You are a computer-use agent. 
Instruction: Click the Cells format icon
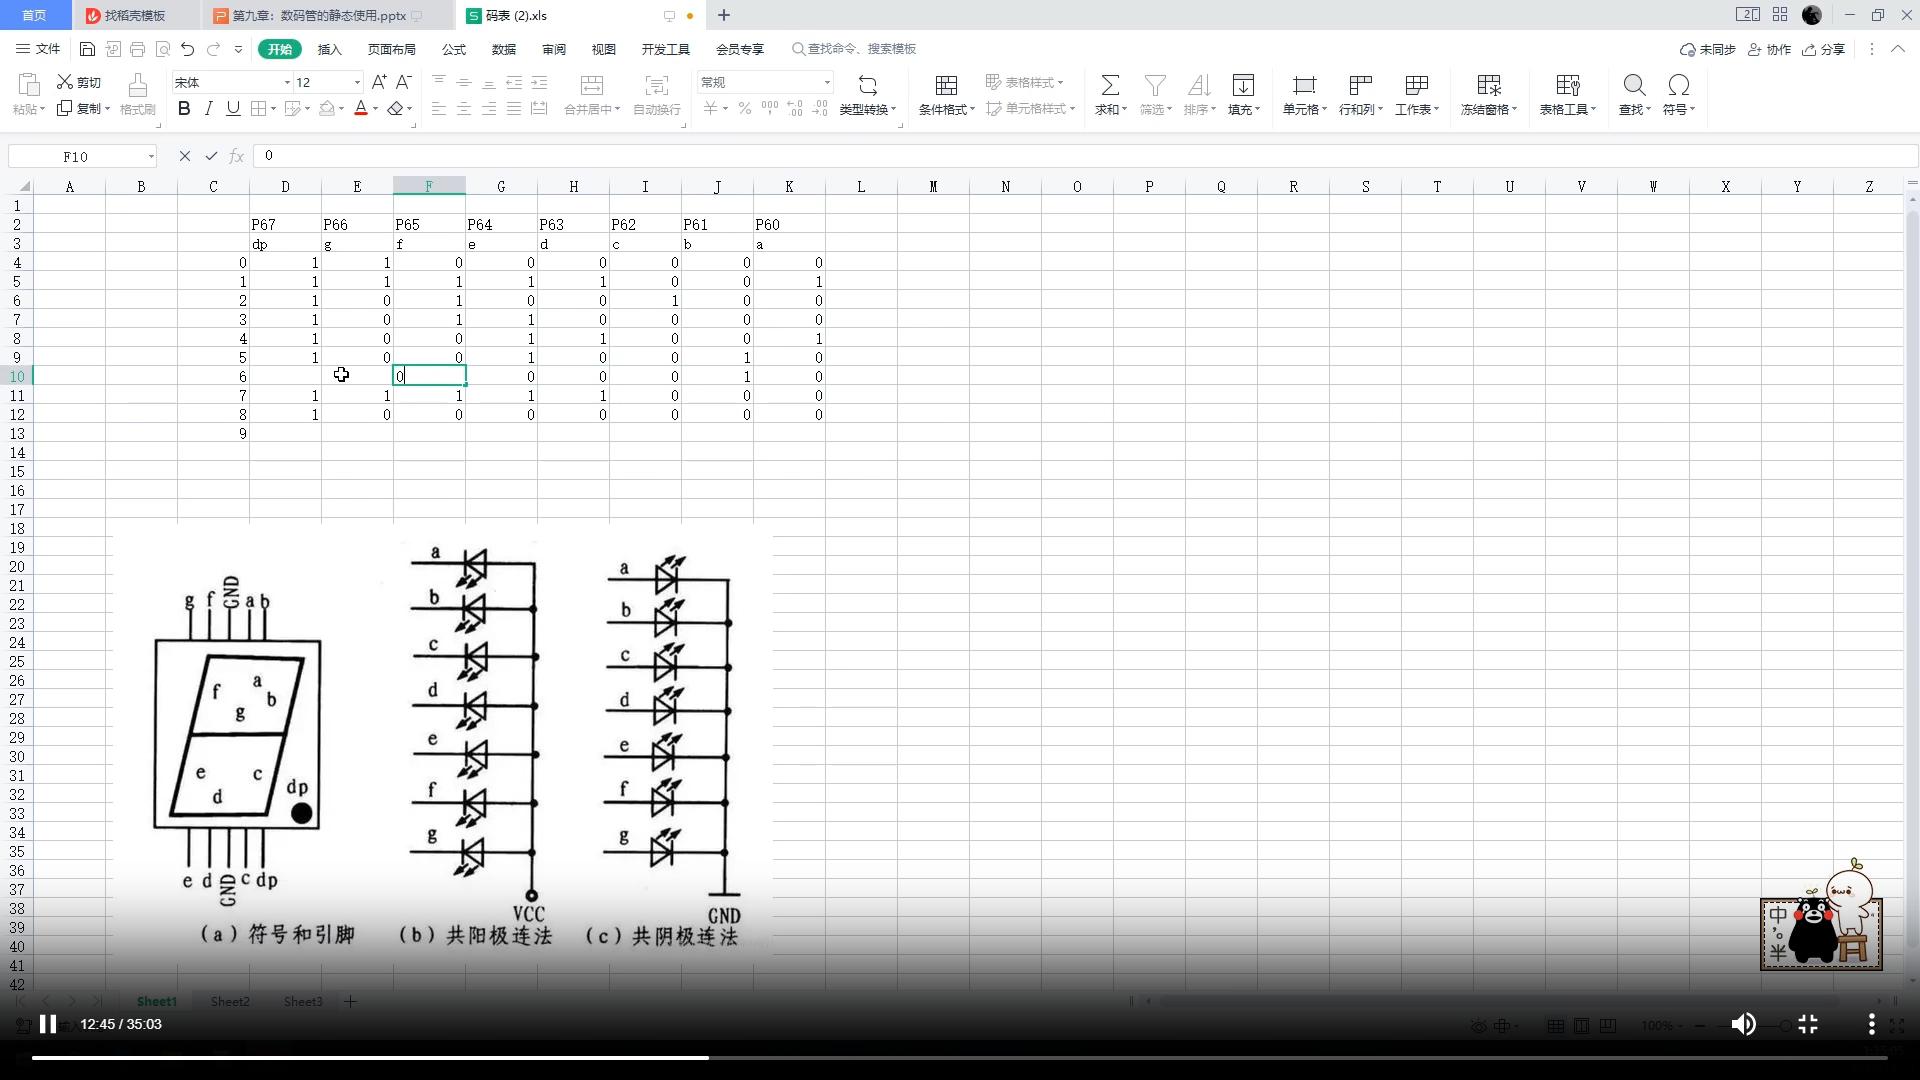pos(1304,85)
